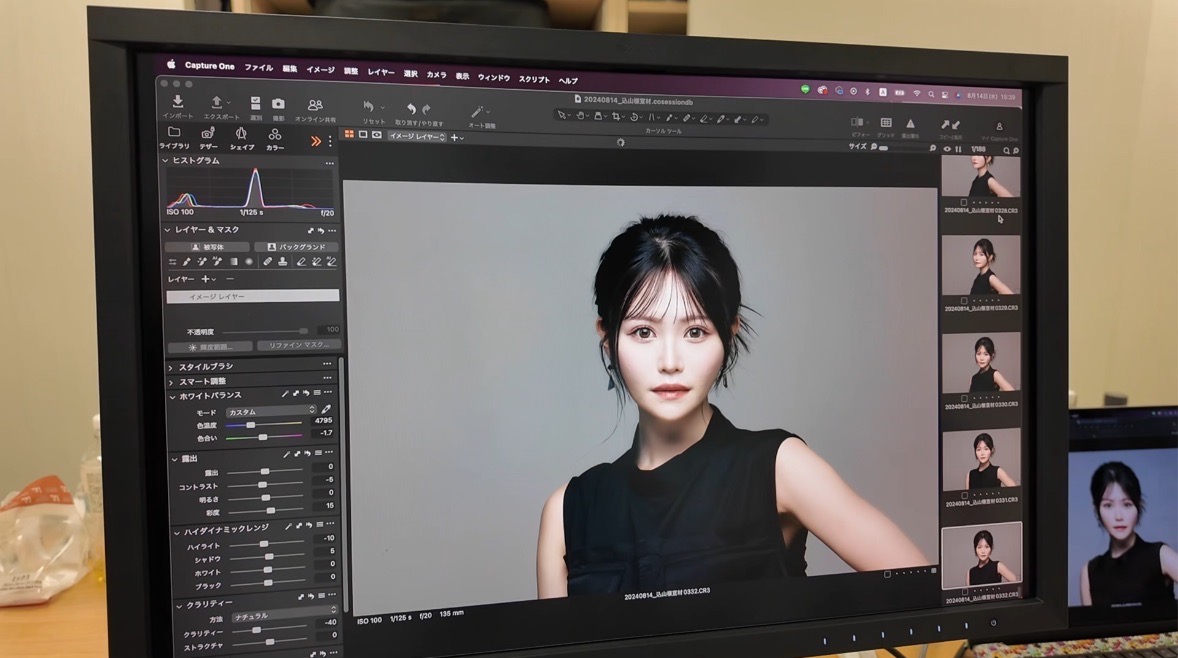The image size is (1178, 658).
Task: Open the Layer (レイヤー) menu
Action: [x=380, y=73]
